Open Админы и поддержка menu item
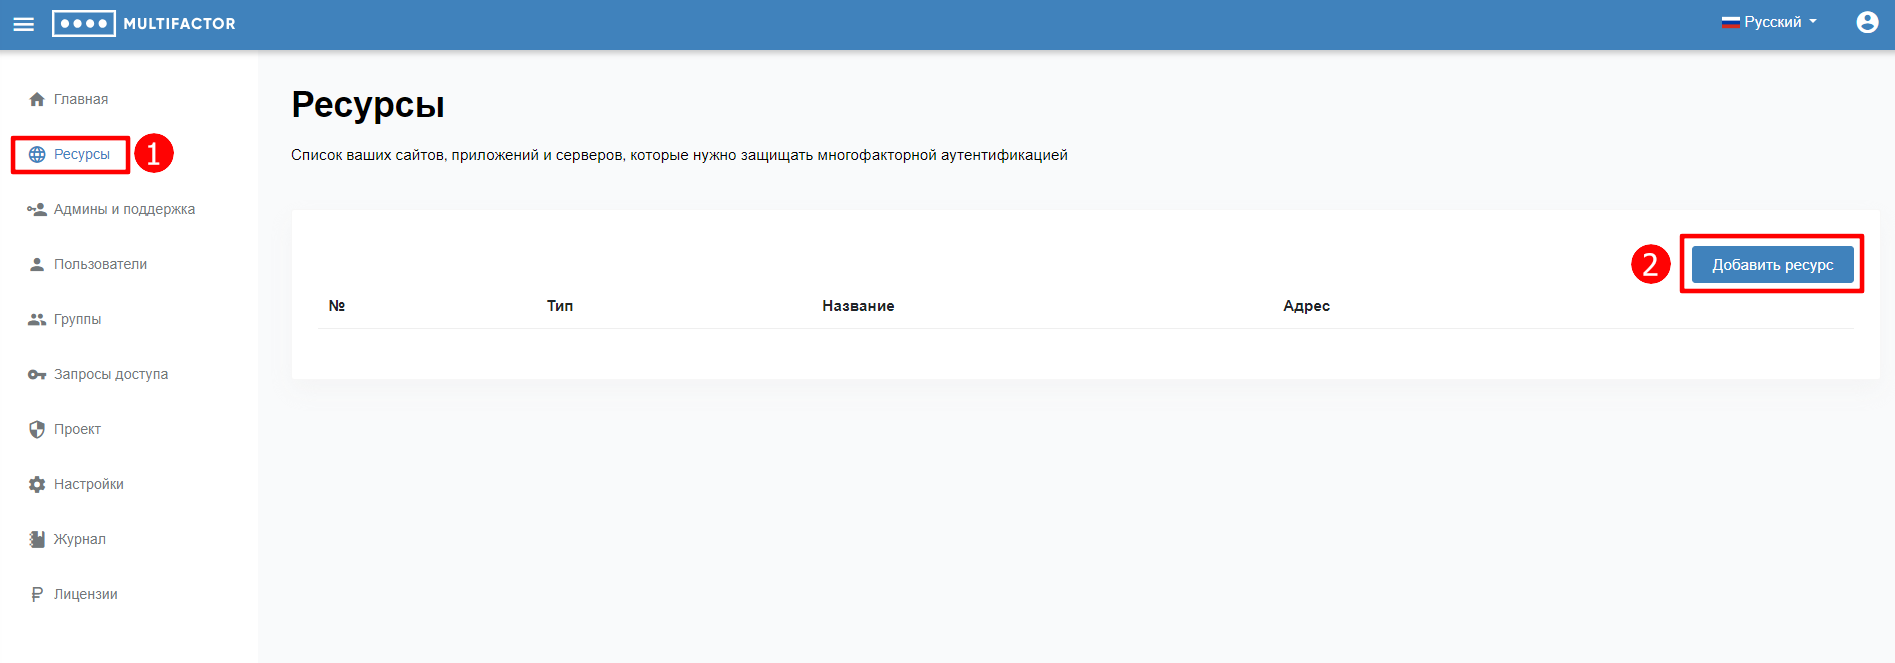The height and width of the screenshot is (663, 1895). coord(124,209)
